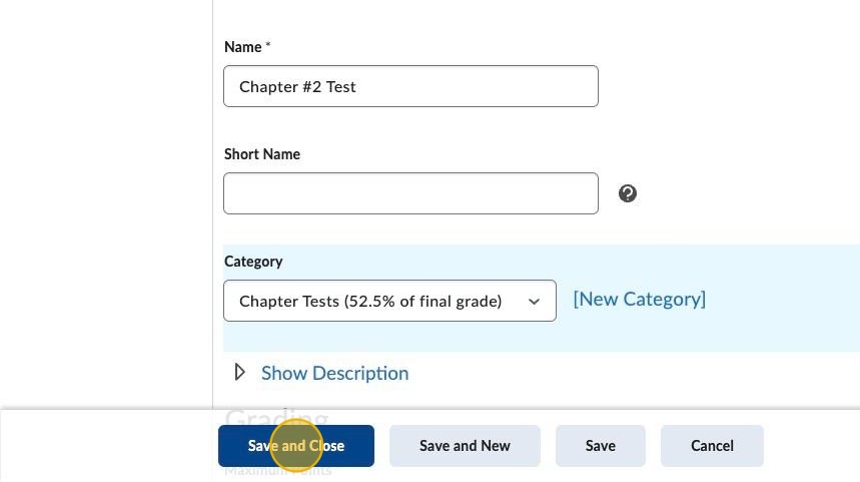Click the Show Description link text
This screenshot has height=482, width=860.
pos(334,373)
